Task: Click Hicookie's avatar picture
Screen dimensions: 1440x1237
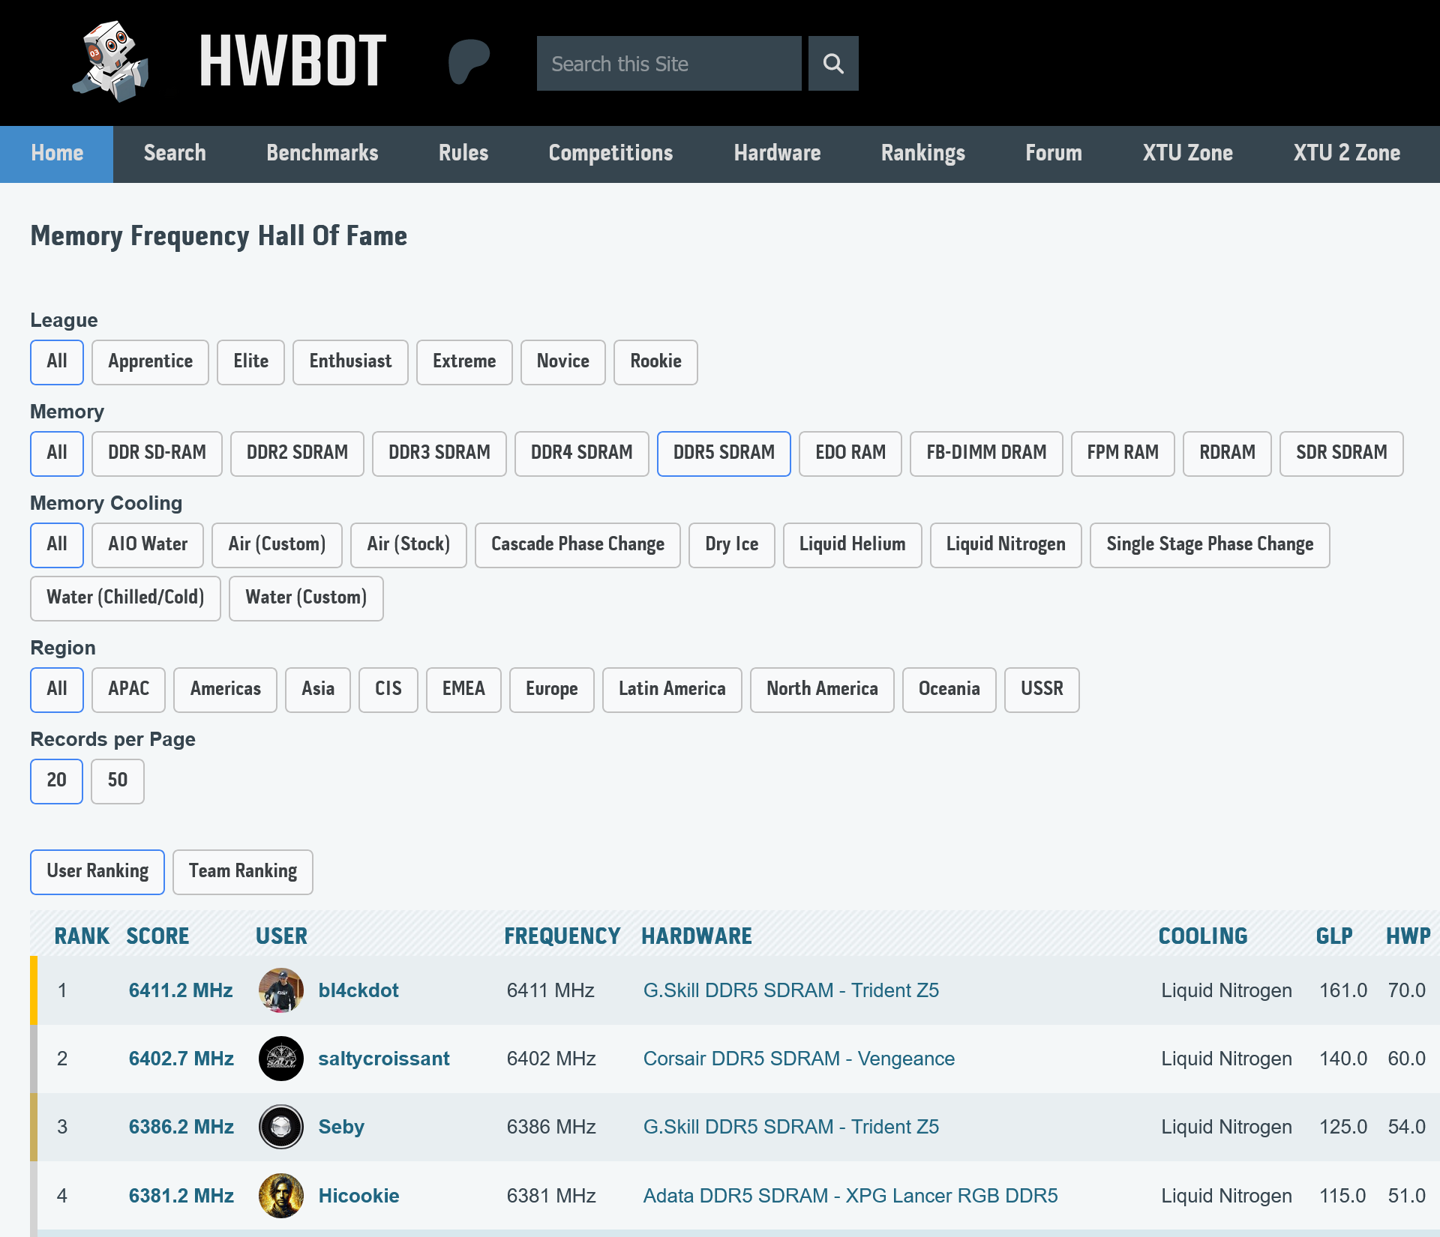Action: [281, 1195]
